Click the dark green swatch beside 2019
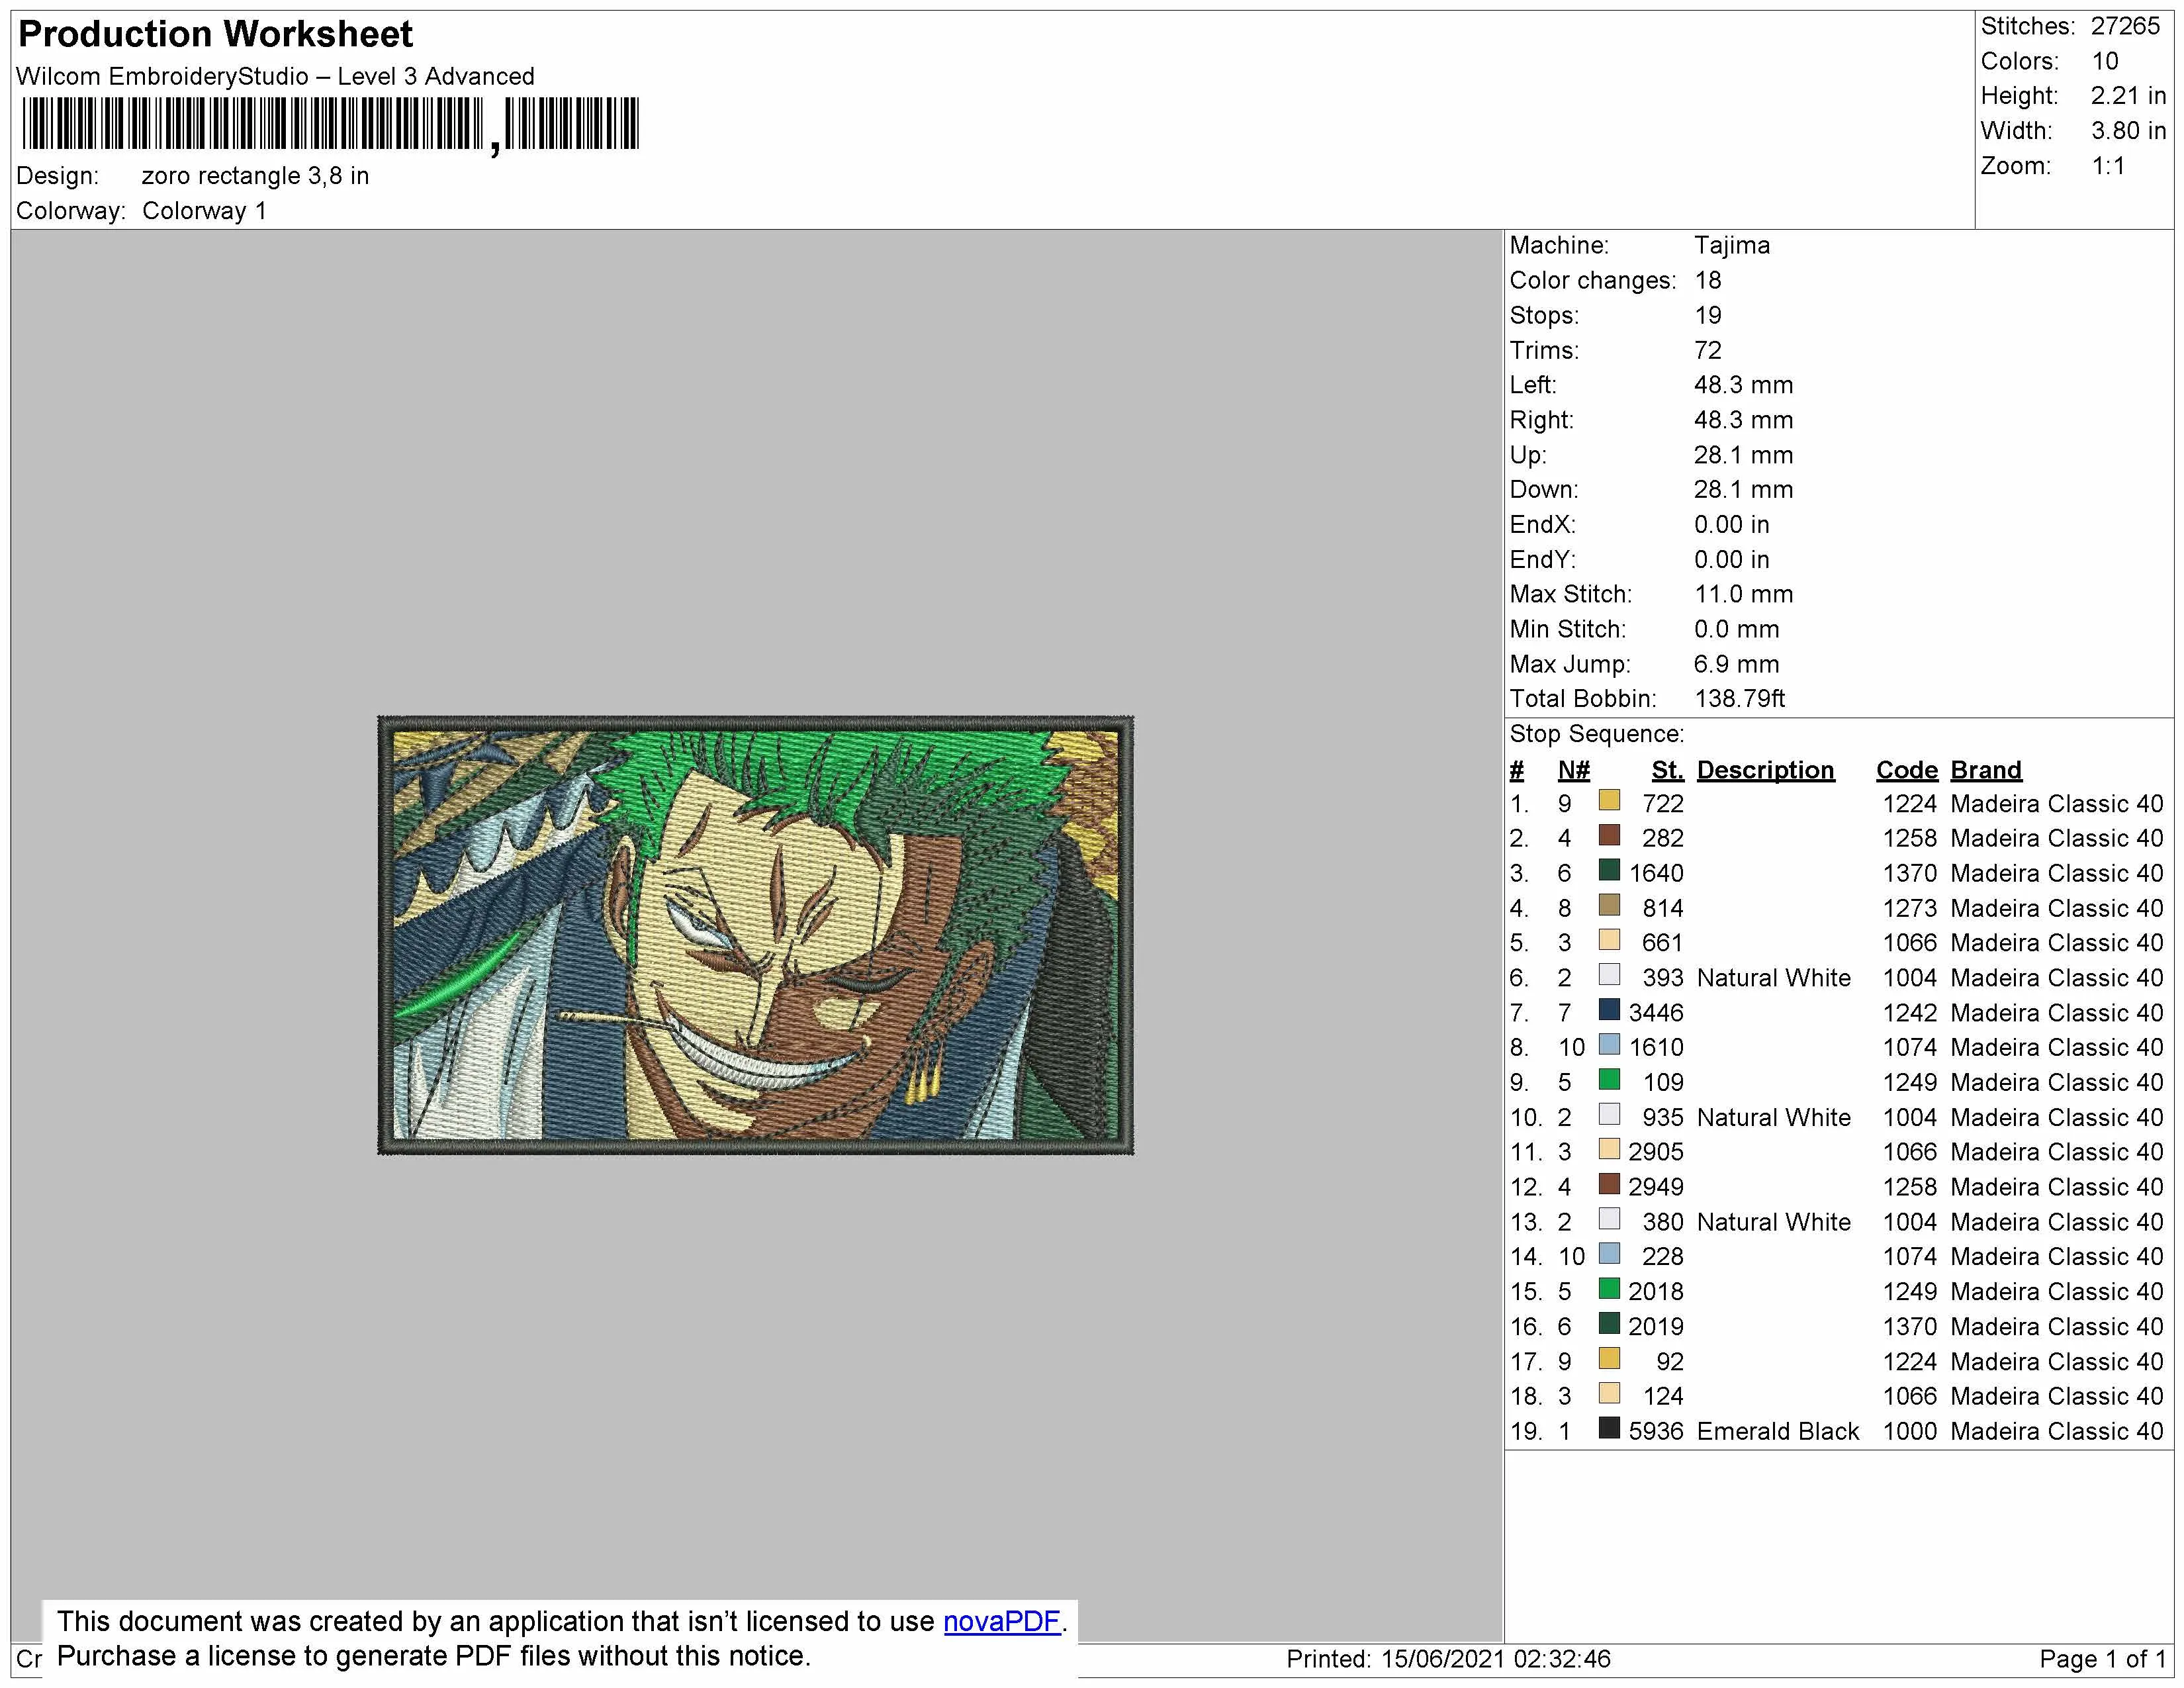 1609,1324
